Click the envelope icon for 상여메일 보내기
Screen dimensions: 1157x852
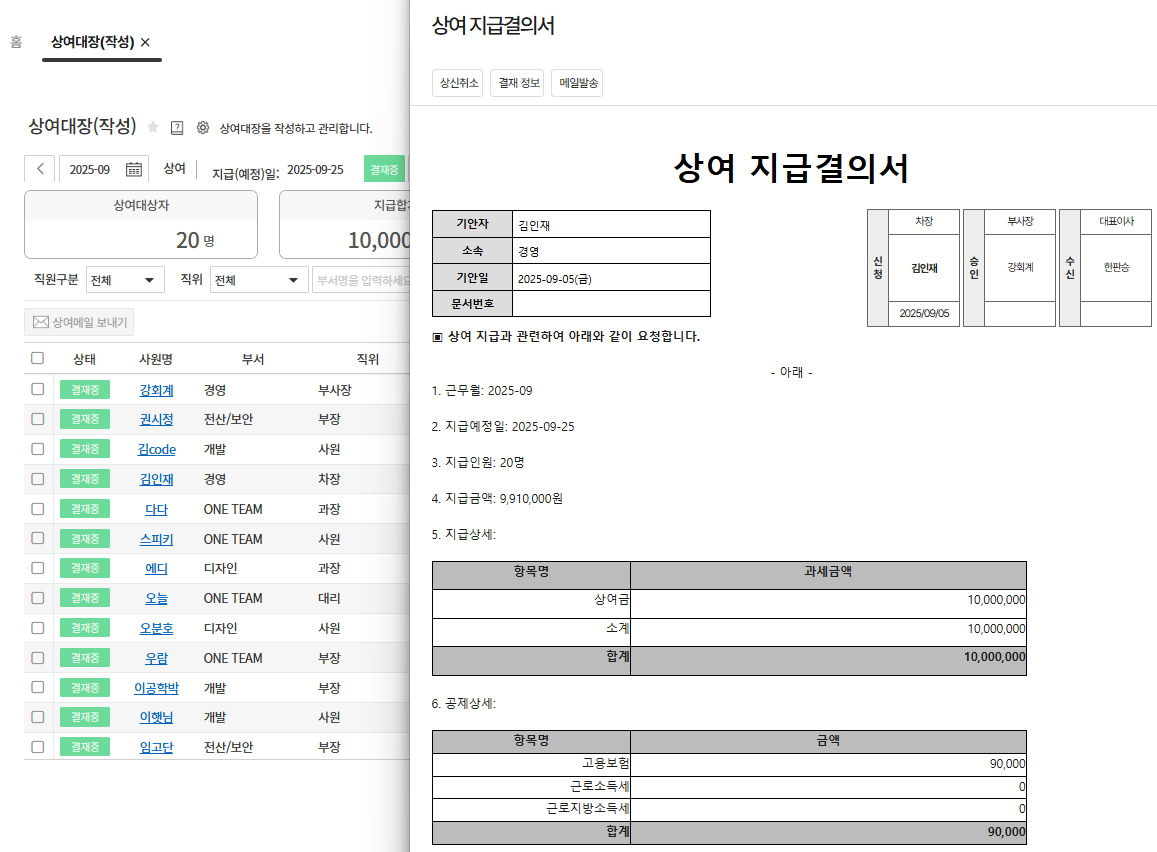point(41,322)
